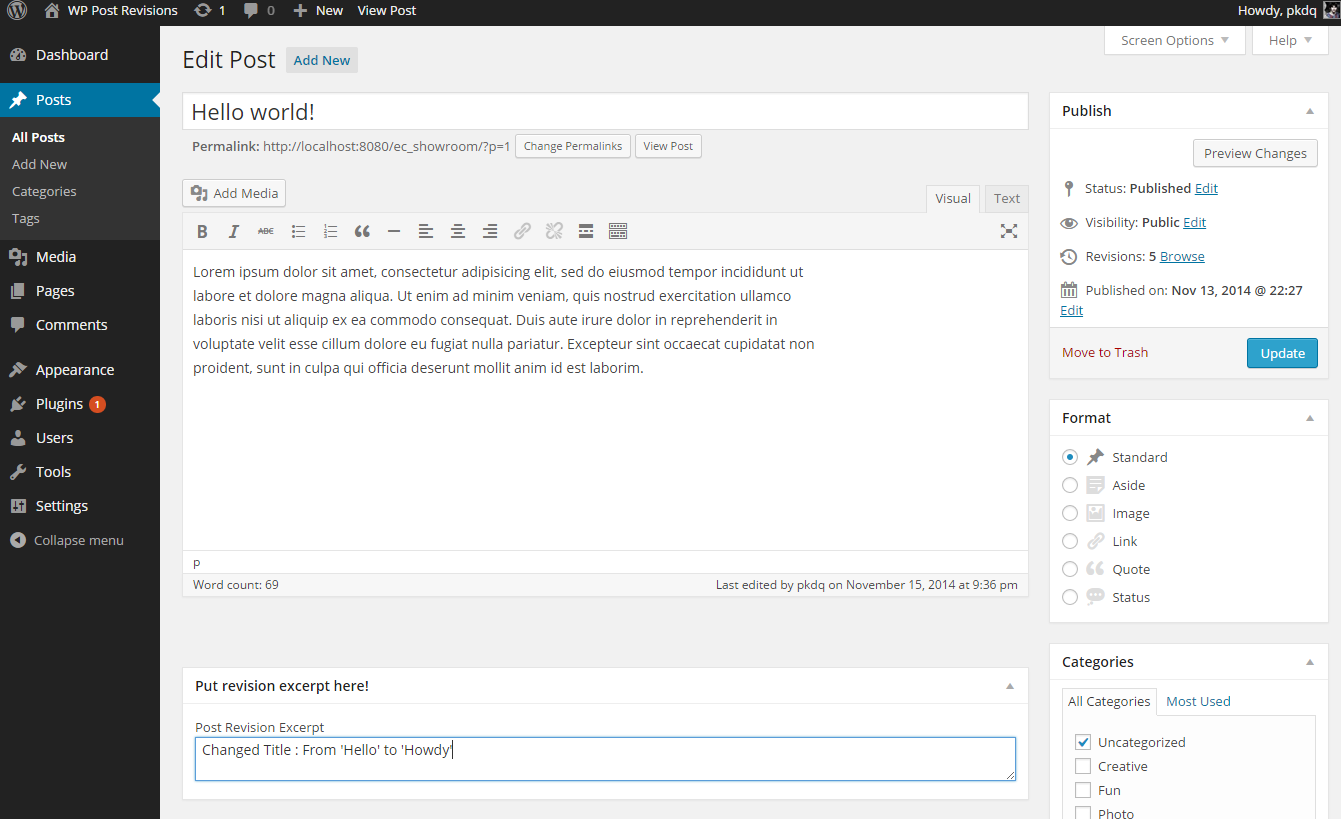Screen dimensions: 1341x819
Task: Click into the post title field
Action: pos(605,112)
